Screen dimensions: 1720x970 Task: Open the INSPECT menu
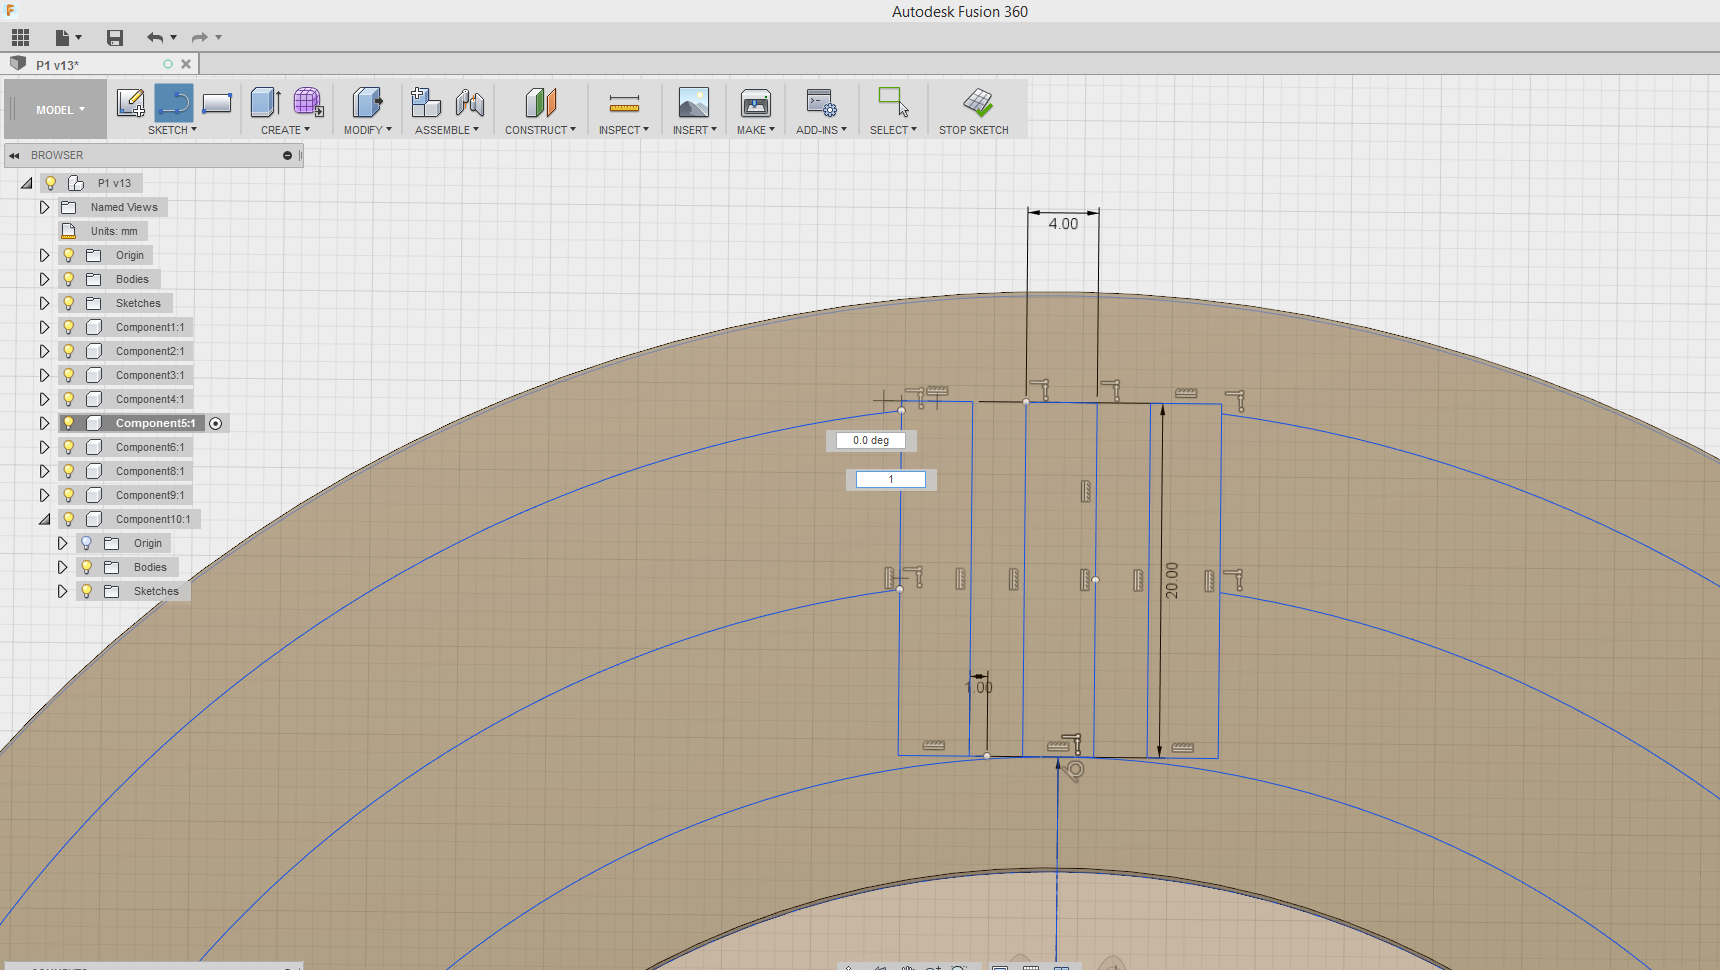(x=624, y=130)
